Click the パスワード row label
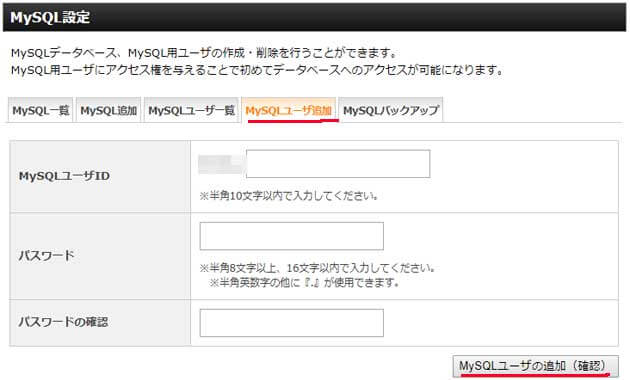The height and width of the screenshot is (380, 630). (x=47, y=255)
